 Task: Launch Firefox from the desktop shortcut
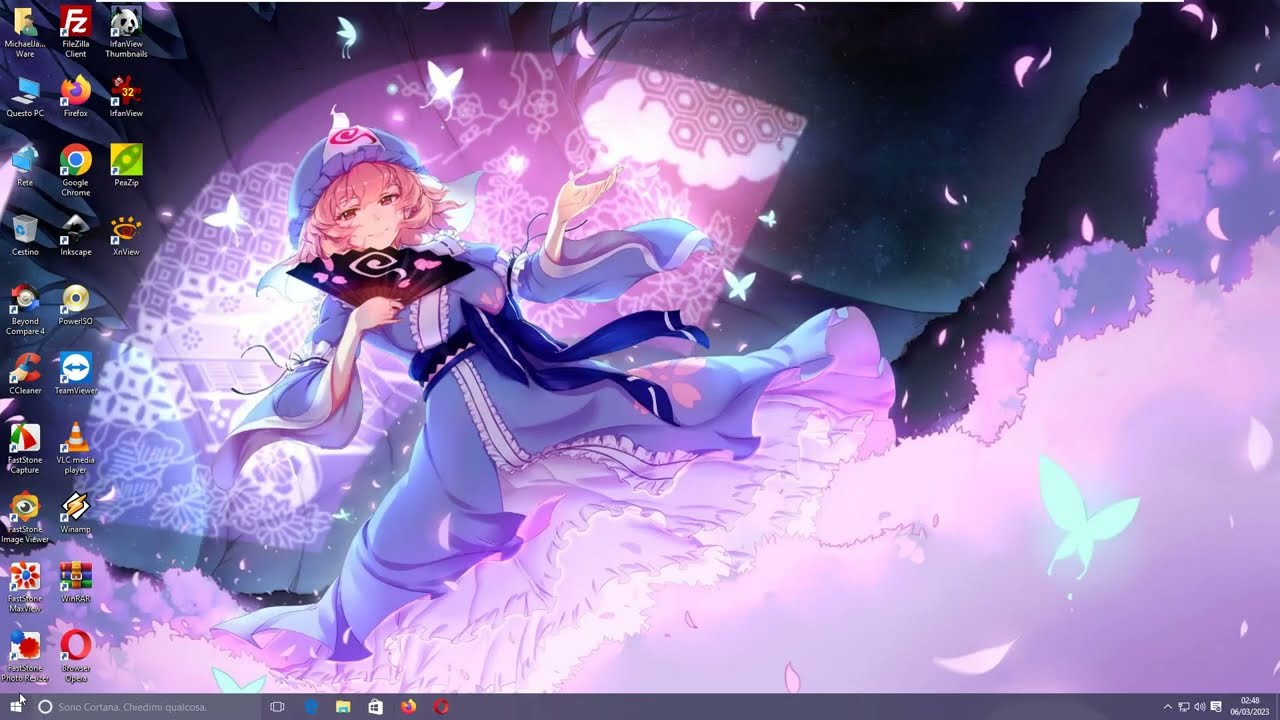tap(75, 97)
